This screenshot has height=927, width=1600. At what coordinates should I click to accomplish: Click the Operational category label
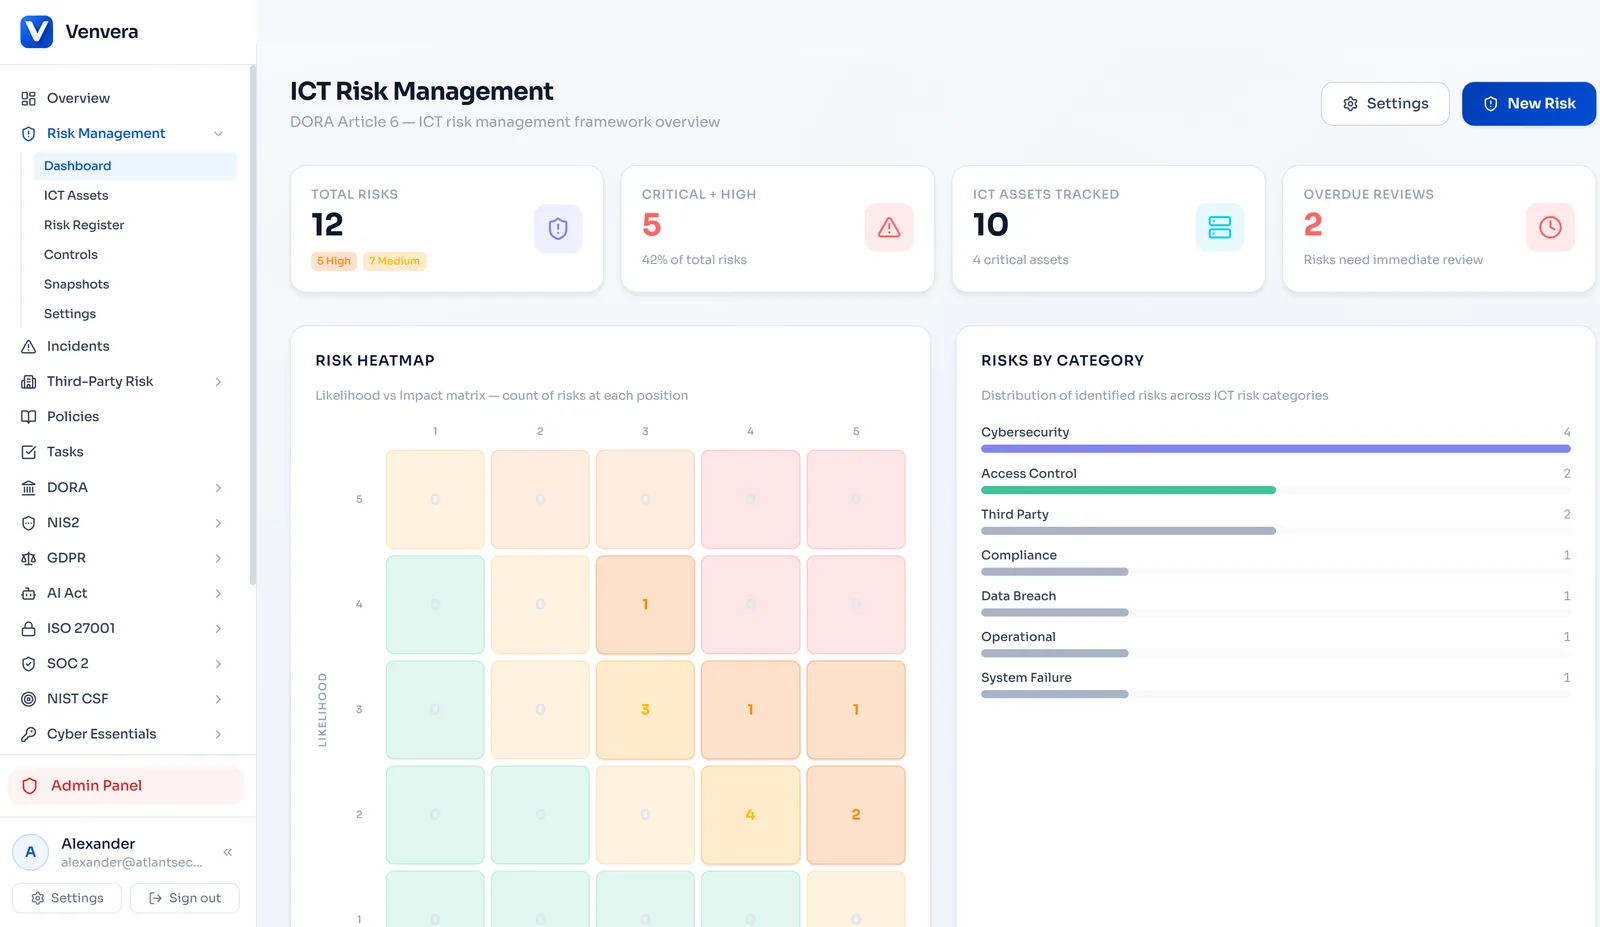(x=1018, y=637)
